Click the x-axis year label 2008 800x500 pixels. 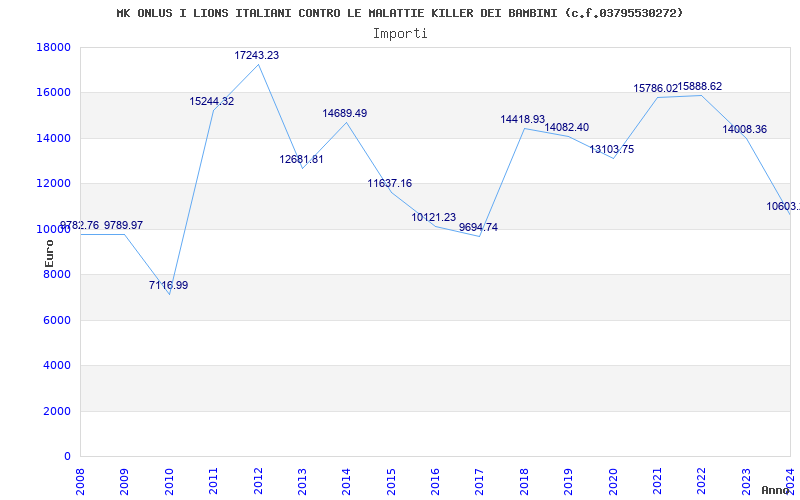[80, 481]
